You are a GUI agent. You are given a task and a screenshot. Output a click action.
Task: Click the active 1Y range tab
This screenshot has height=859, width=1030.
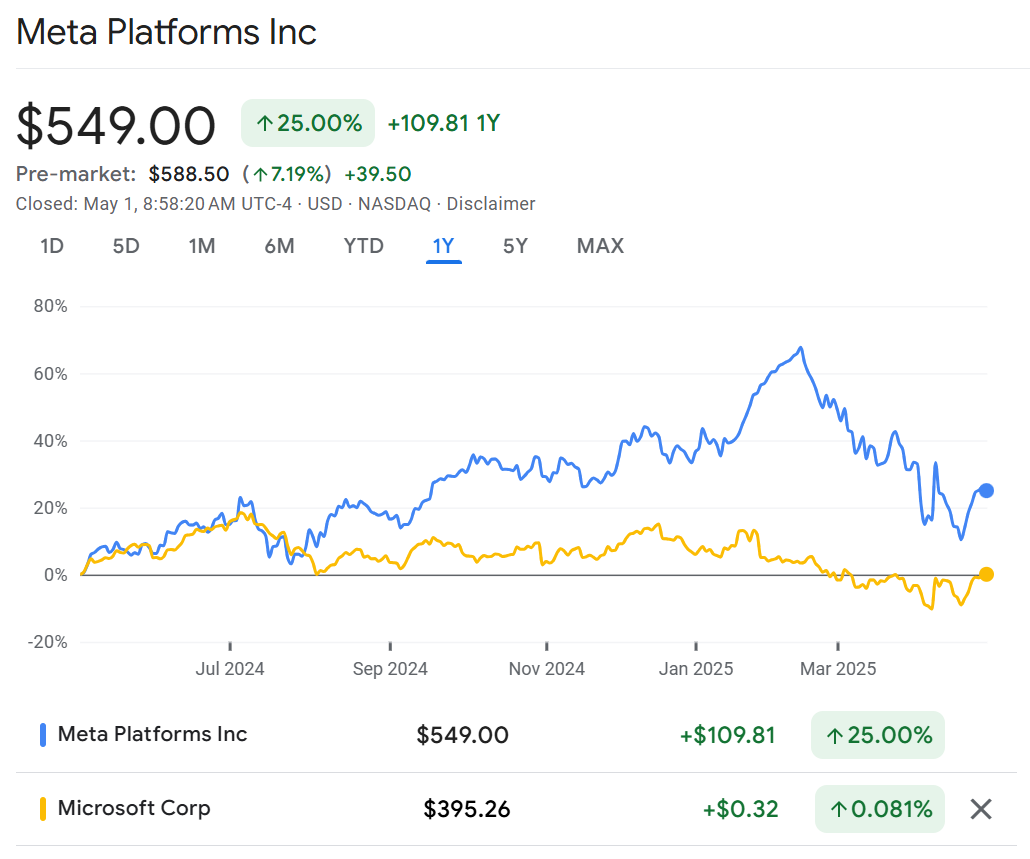(443, 246)
